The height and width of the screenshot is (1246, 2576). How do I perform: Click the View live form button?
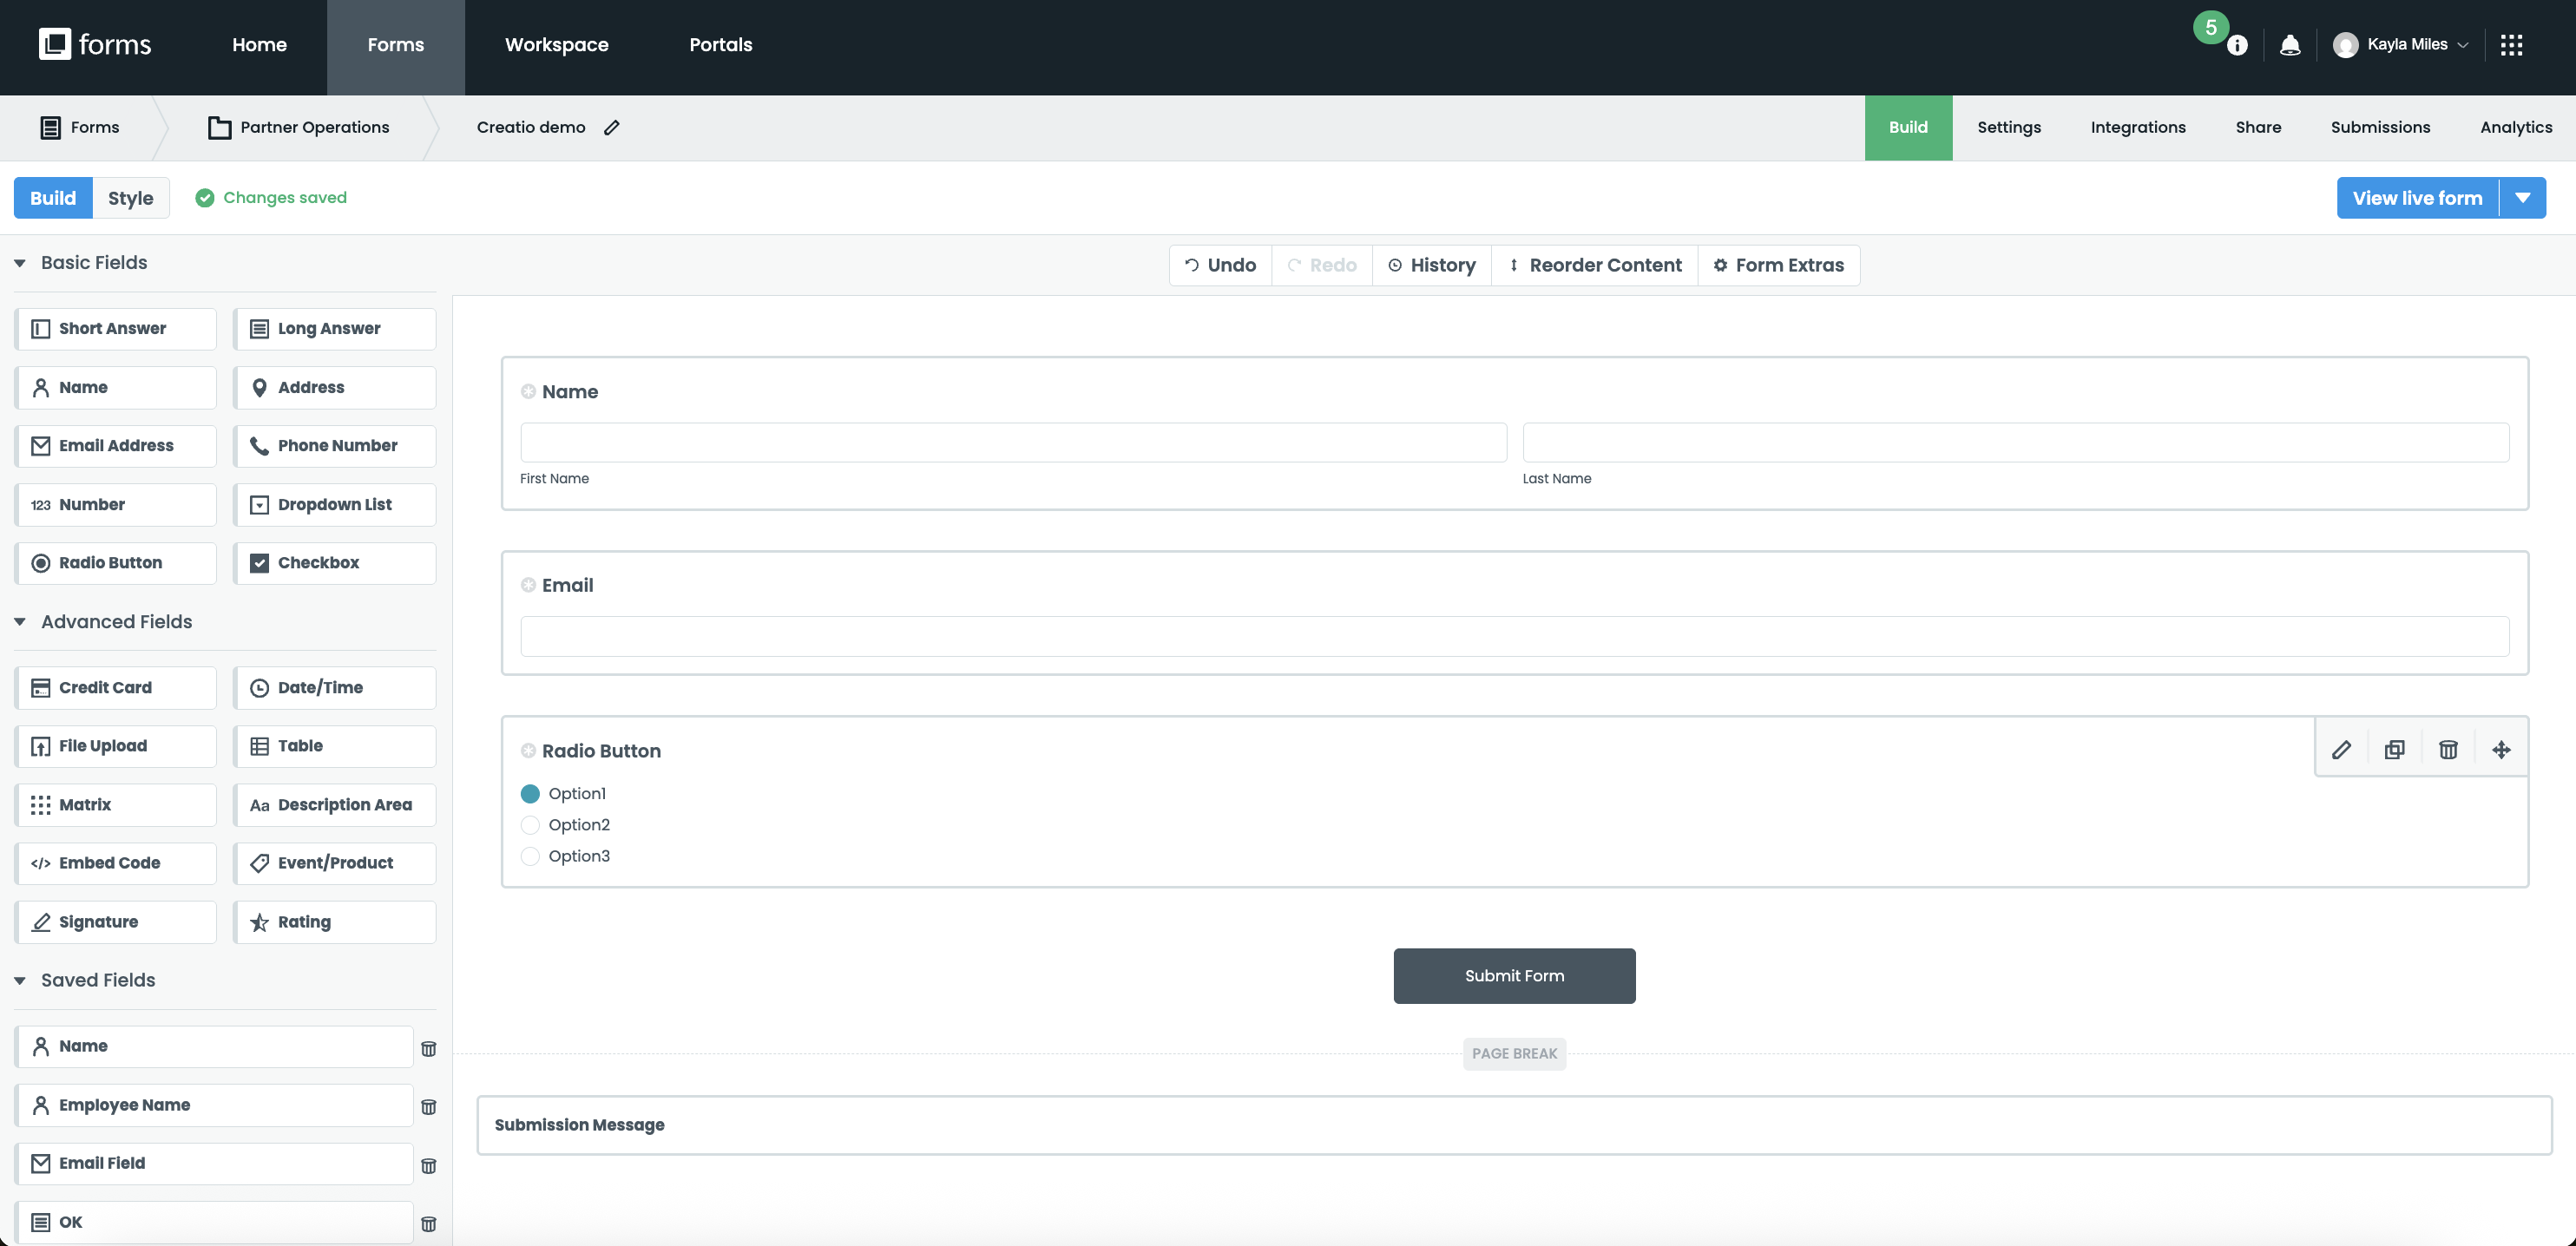[2417, 198]
